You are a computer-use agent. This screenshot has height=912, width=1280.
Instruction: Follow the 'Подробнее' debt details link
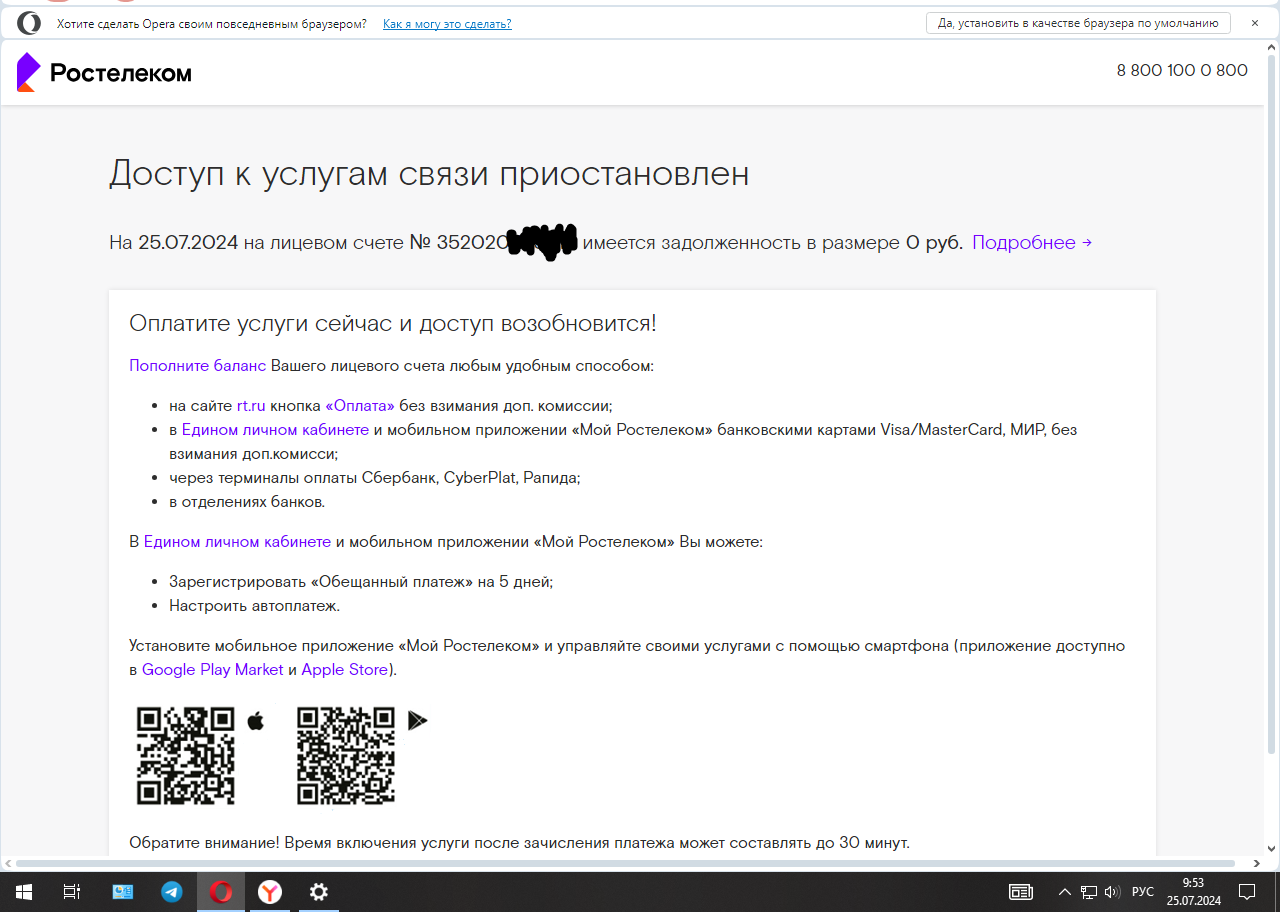[1031, 242]
